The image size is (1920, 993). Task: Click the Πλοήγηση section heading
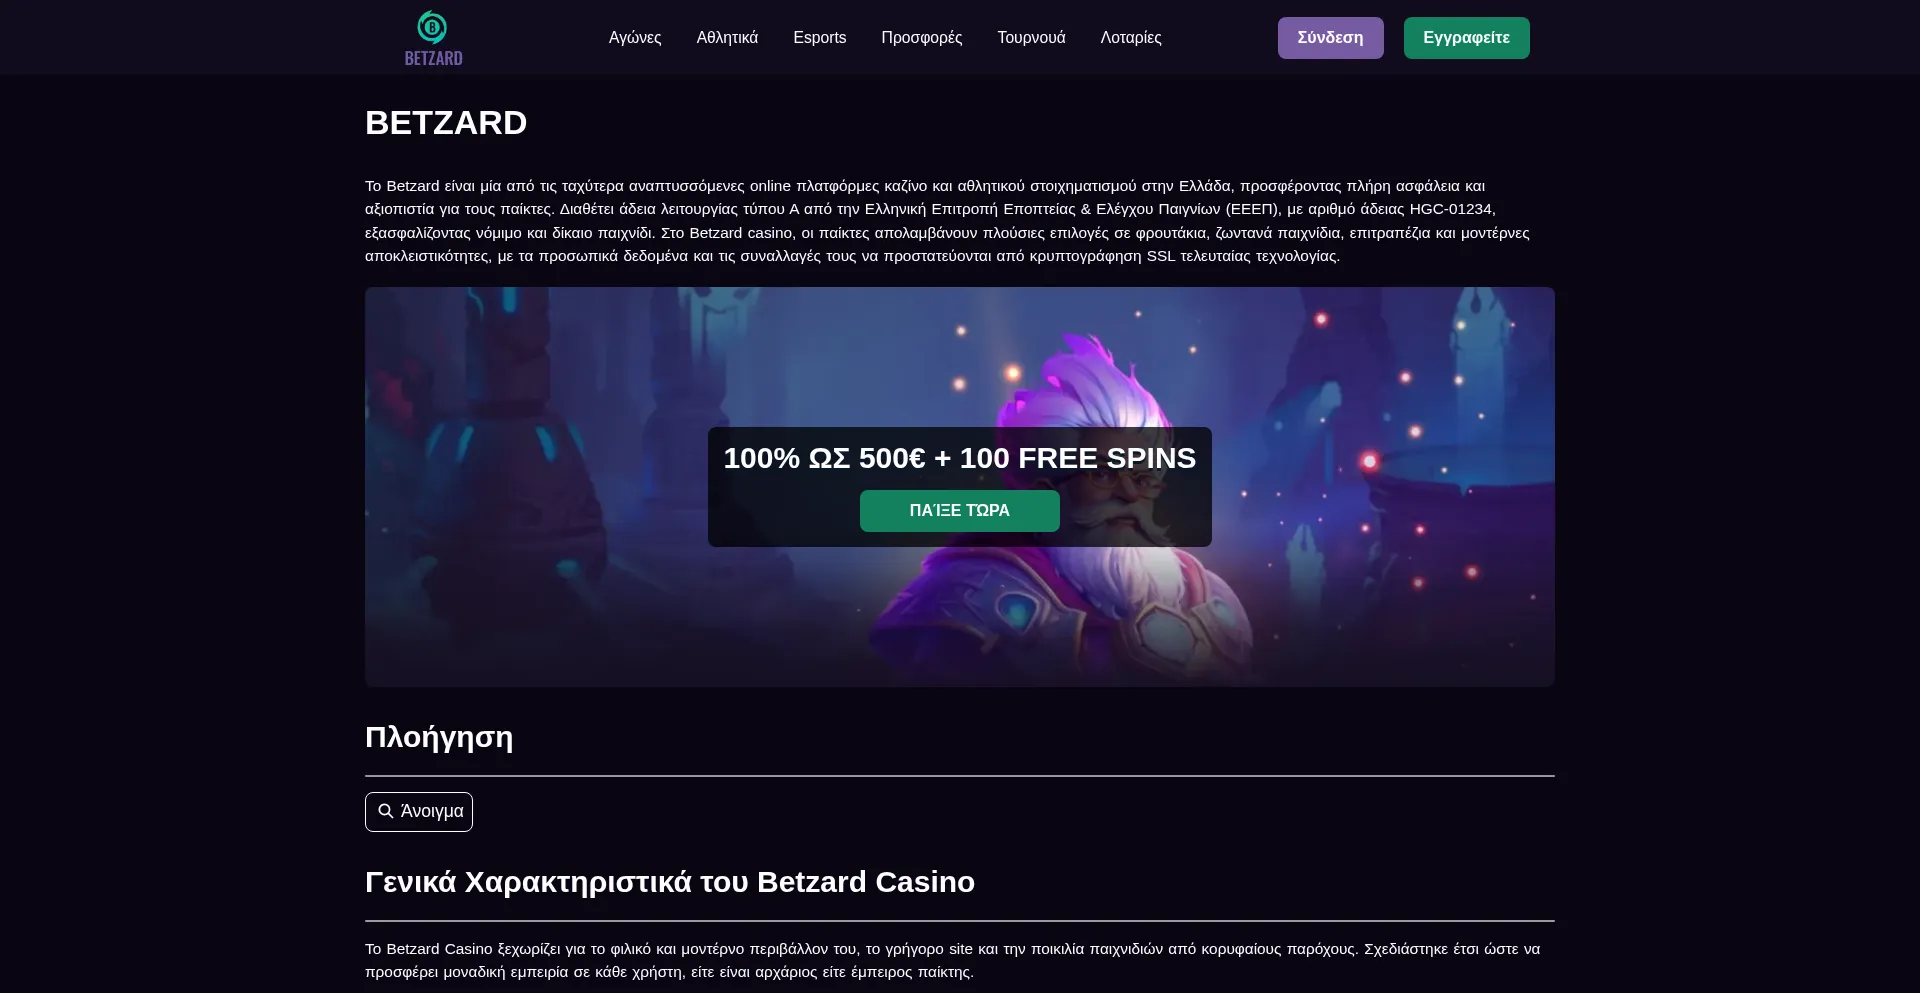tap(439, 737)
